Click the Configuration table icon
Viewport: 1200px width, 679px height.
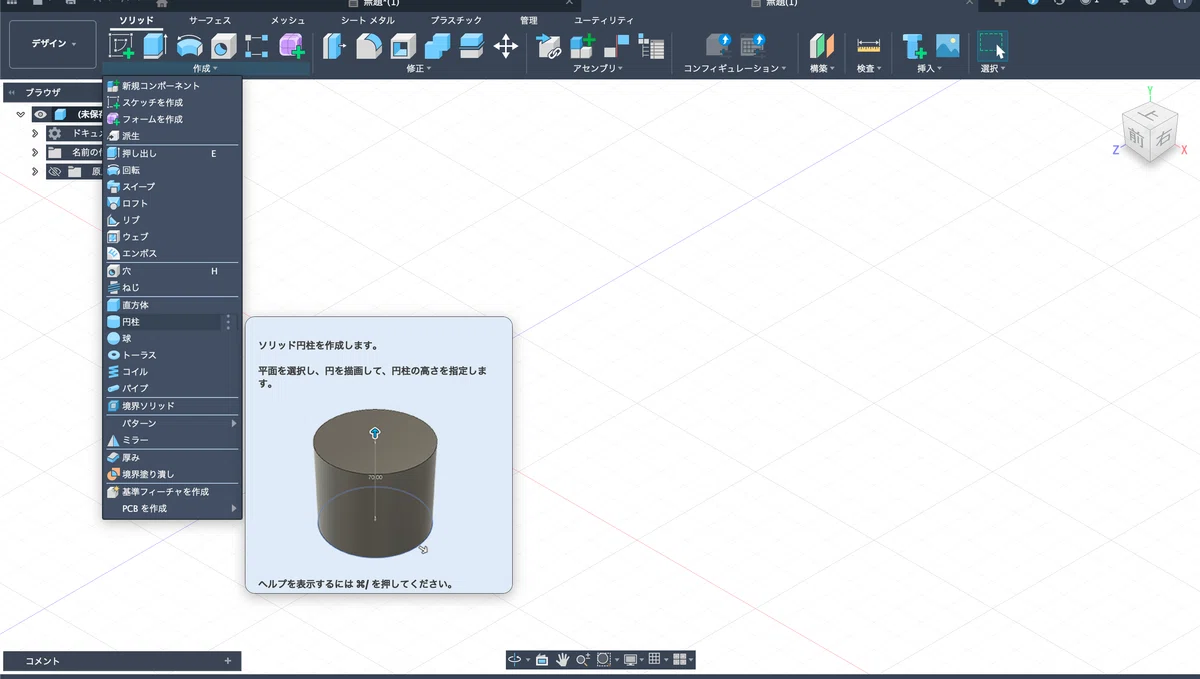[x=753, y=45]
